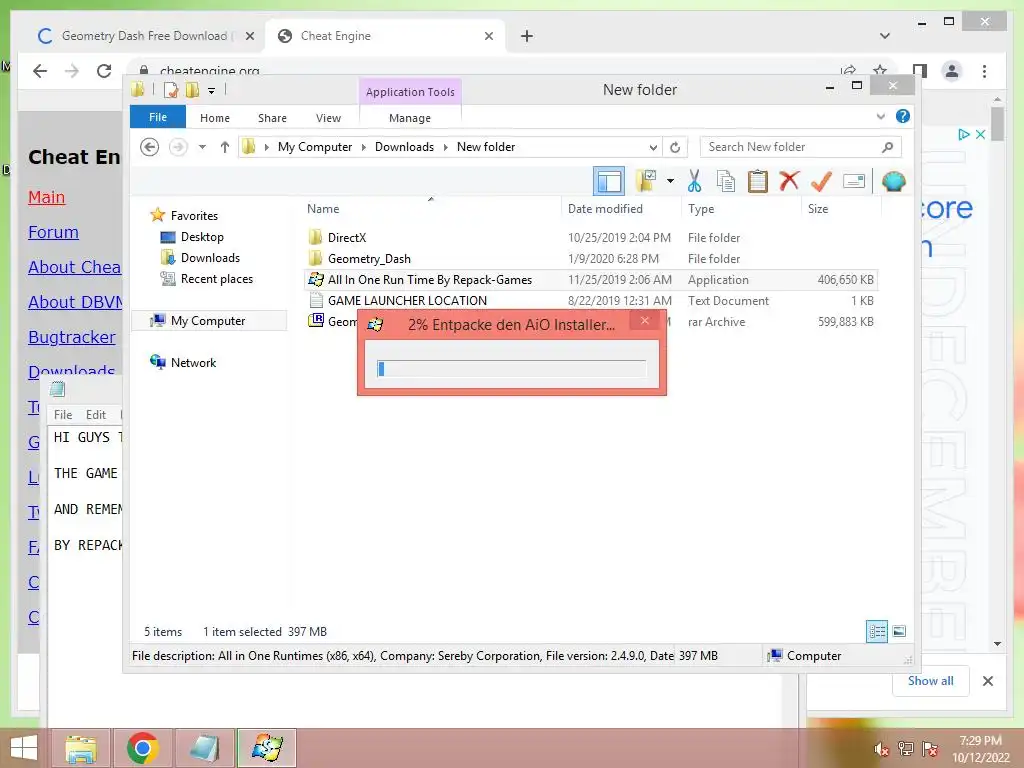Select Recent places in navigation pane
Image resolution: width=1024 pixels, height=768 pixels.
pyautogui.click(x=217, y=279)
